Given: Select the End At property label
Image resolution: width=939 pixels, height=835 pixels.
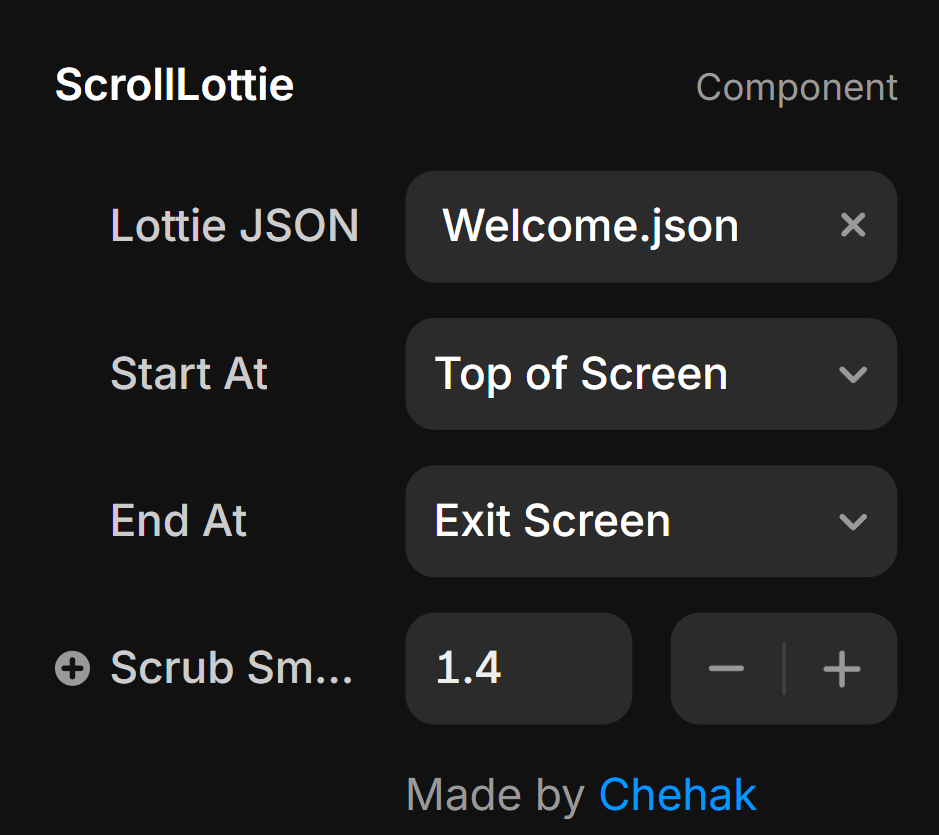Looking at the screenshot, I should pos(178,522).
